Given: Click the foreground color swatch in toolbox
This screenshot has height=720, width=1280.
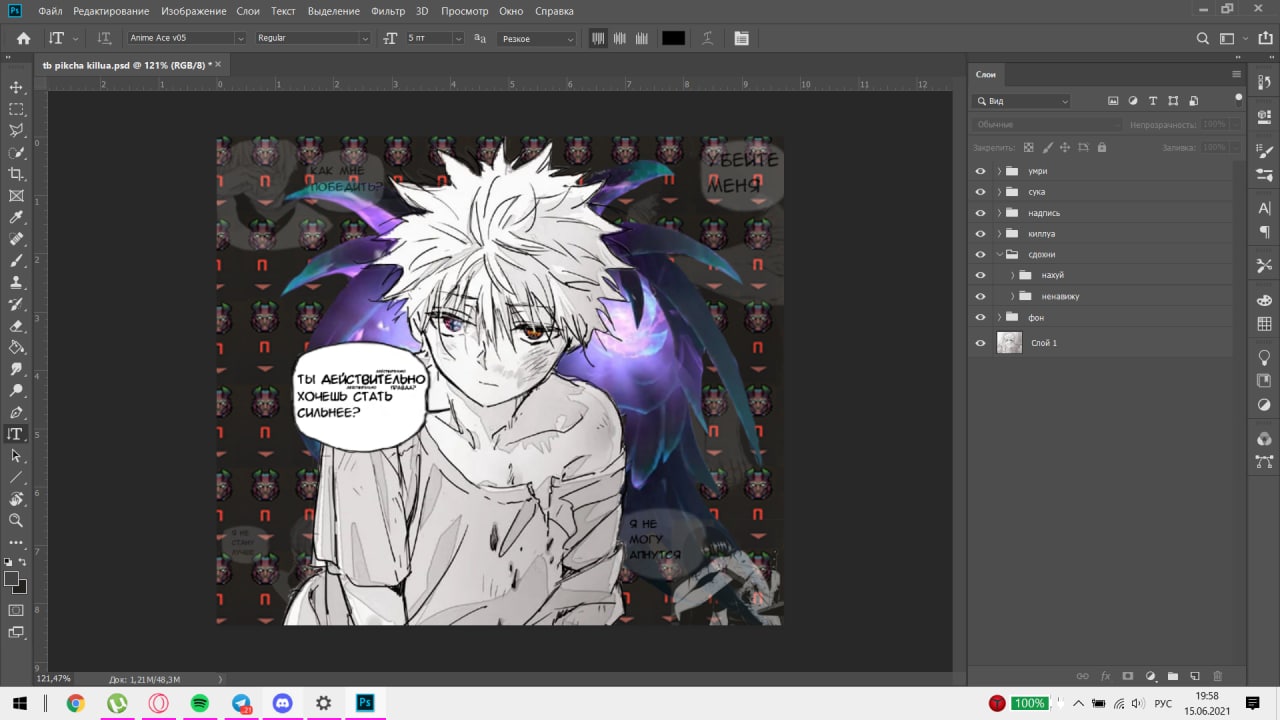Looking at the screenshot, I should 12,579.
